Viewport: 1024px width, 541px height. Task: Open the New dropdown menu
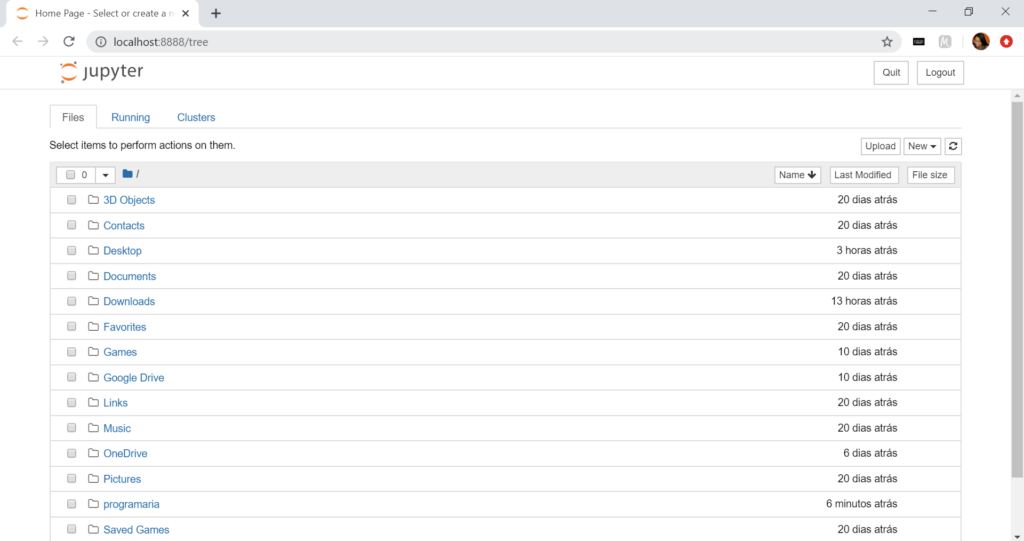click(x=922, y=146)
